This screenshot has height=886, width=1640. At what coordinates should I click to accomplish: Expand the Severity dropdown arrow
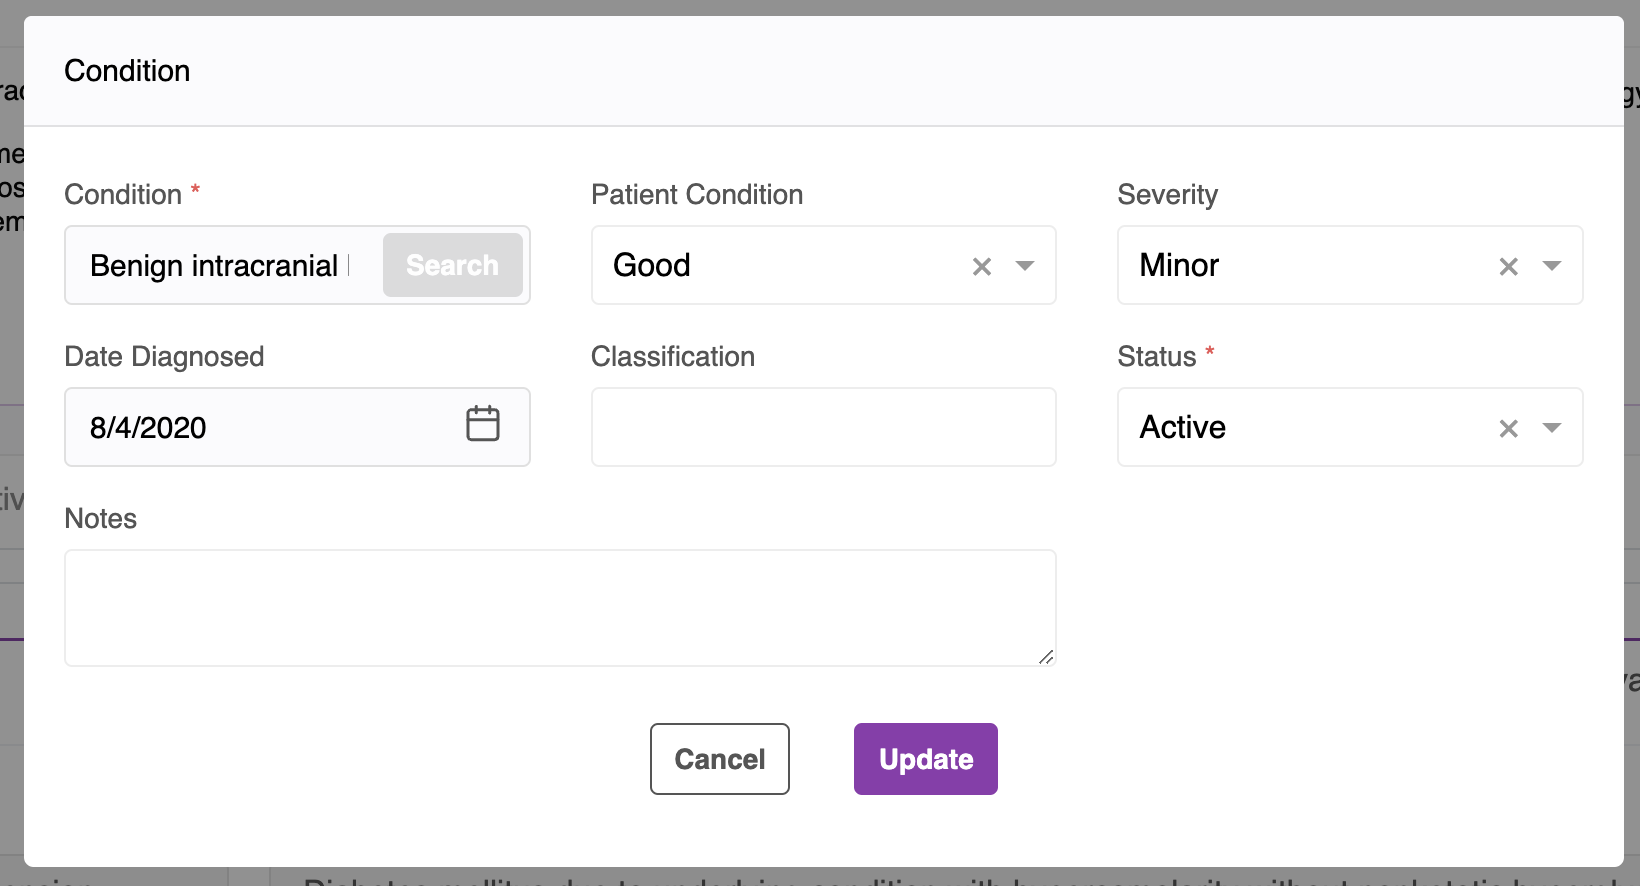pos(1551,266)
